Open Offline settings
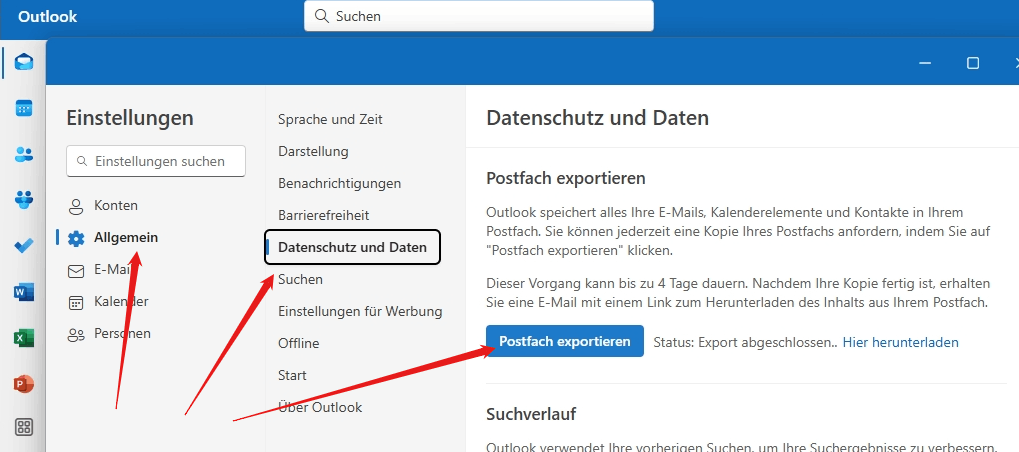Screen dimensions: 1019x452 point(298,343)
